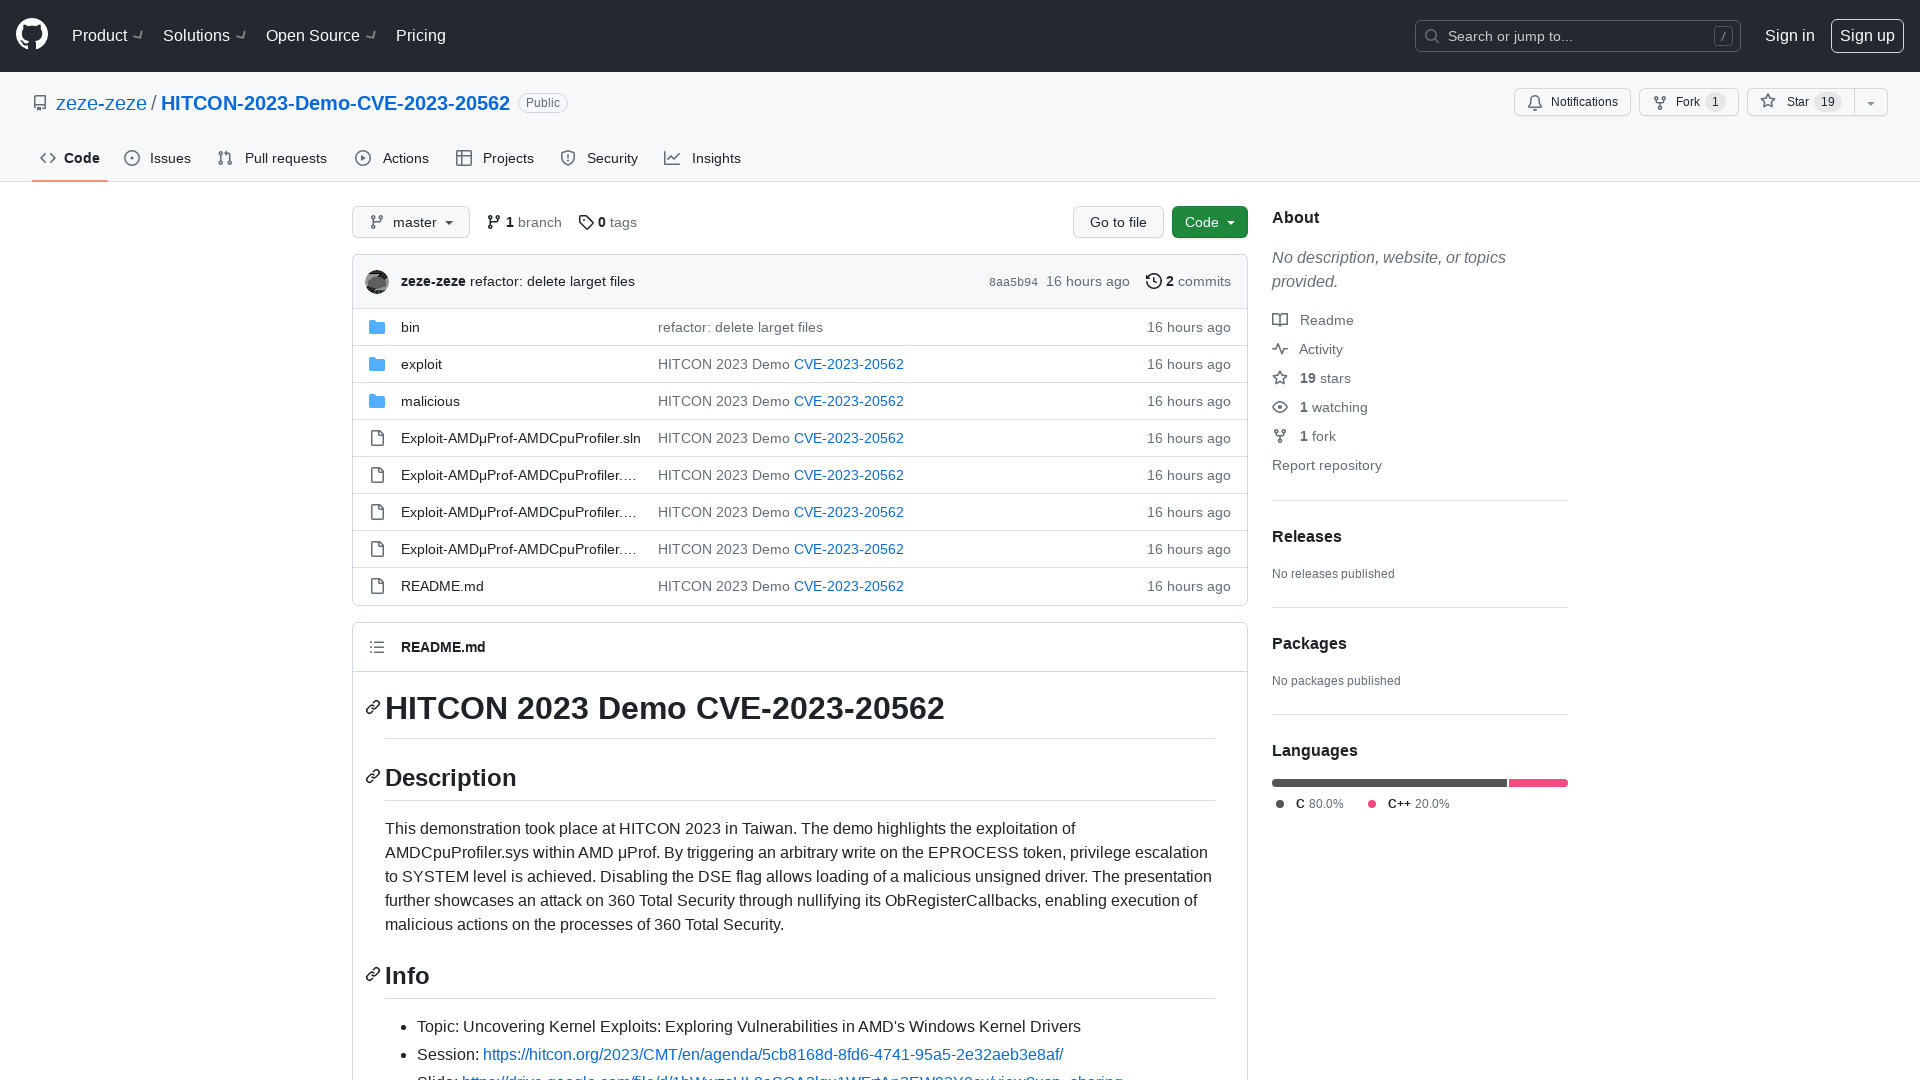Viewport: 1920px width, 1080px height.
Task: Click the notifications bell icon
Action: coord(1535,102)
